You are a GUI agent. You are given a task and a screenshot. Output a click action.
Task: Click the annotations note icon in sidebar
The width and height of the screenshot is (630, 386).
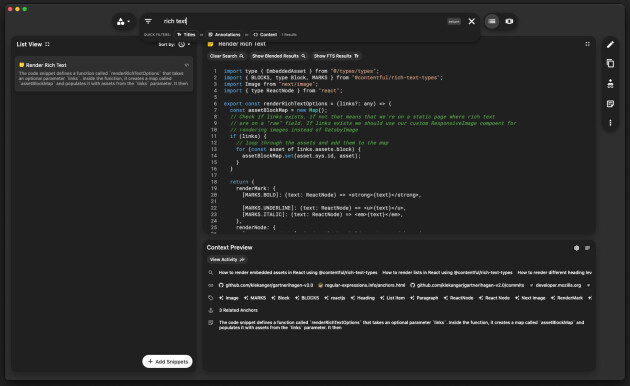(610, 104)
